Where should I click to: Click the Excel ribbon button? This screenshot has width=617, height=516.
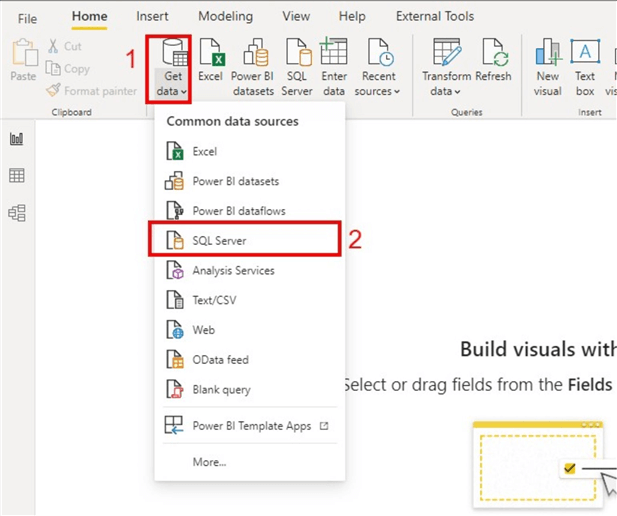pyautogui.click(x=211, y=60)
